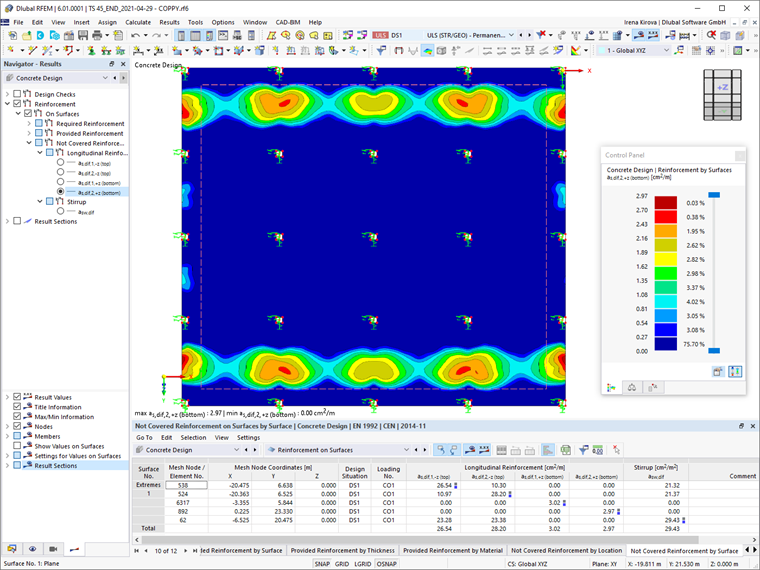
Task: Toggle OSNAP in the status bar
Action: [386, 564]
